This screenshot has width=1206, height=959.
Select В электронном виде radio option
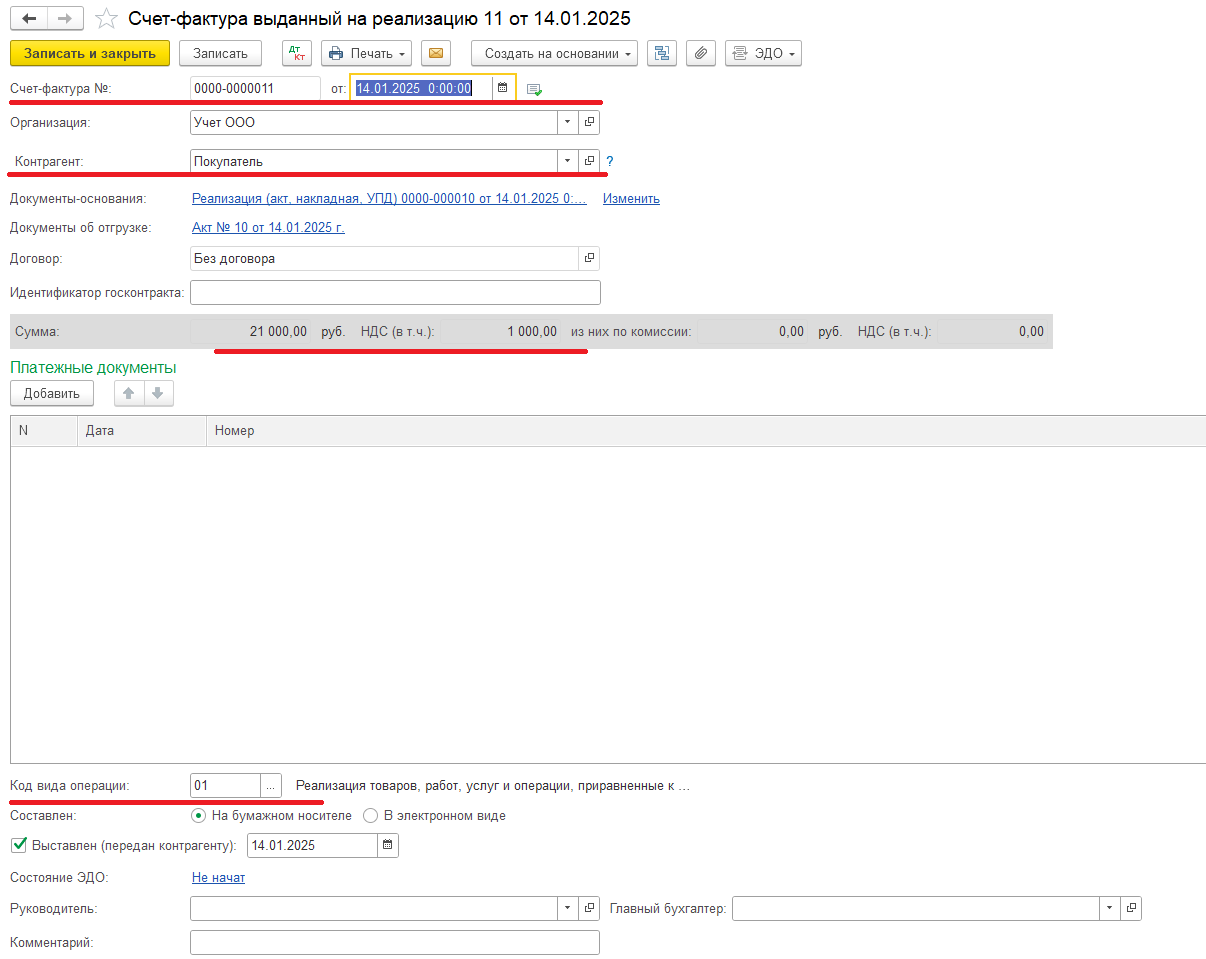tap(371, 815)
